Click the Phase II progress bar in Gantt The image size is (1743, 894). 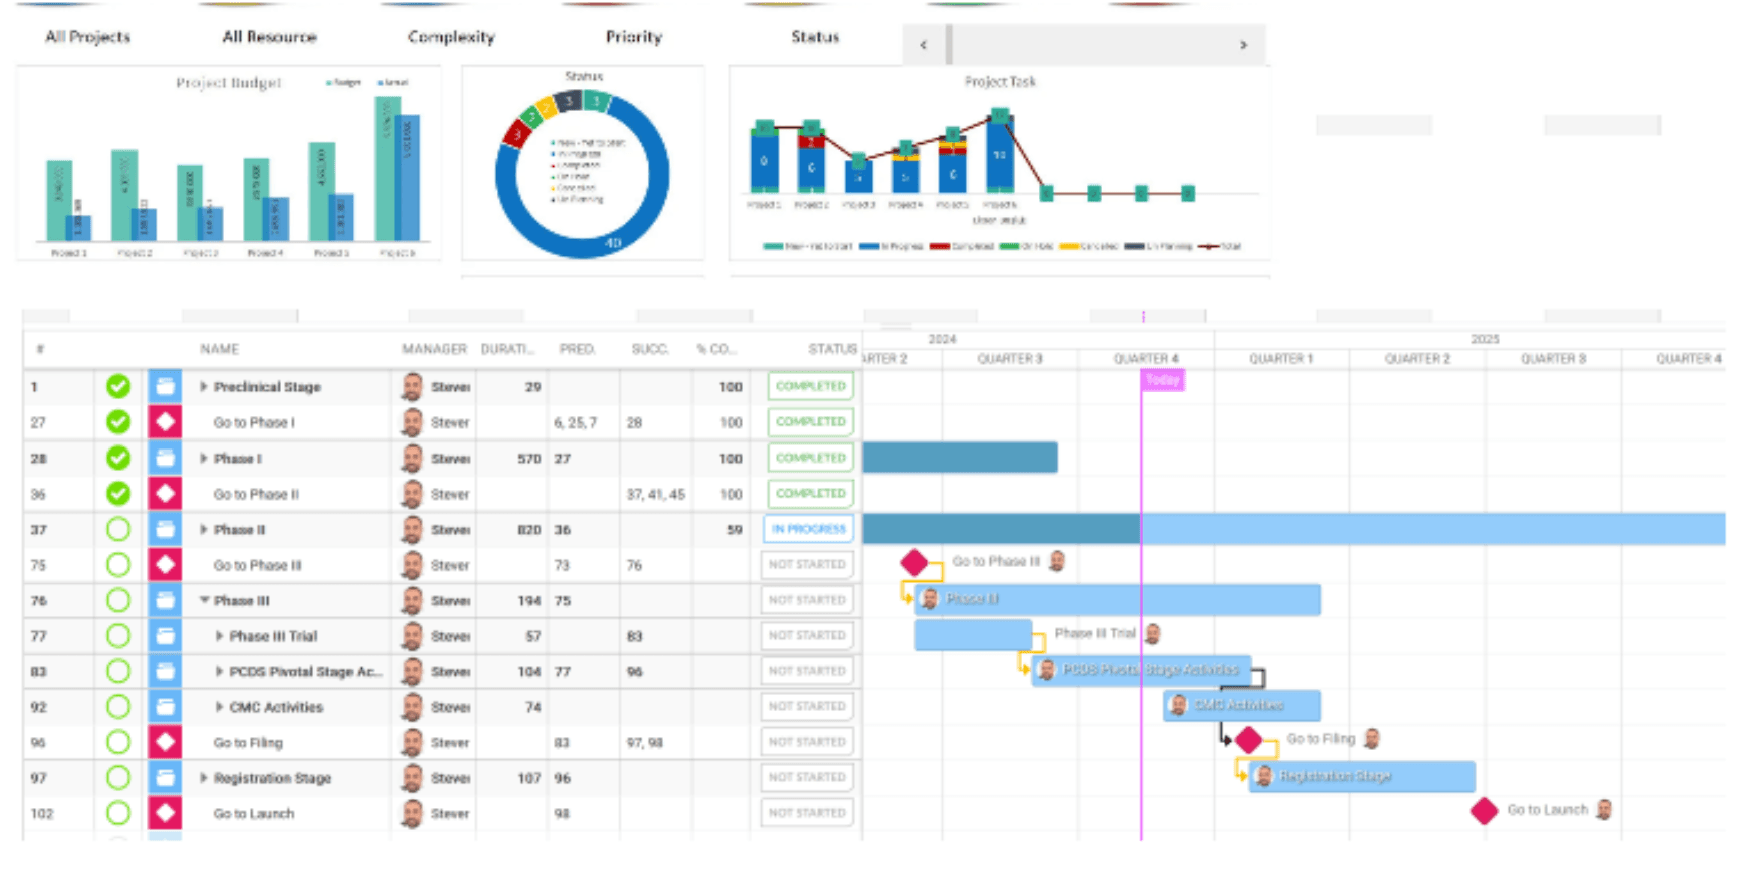1294,528
